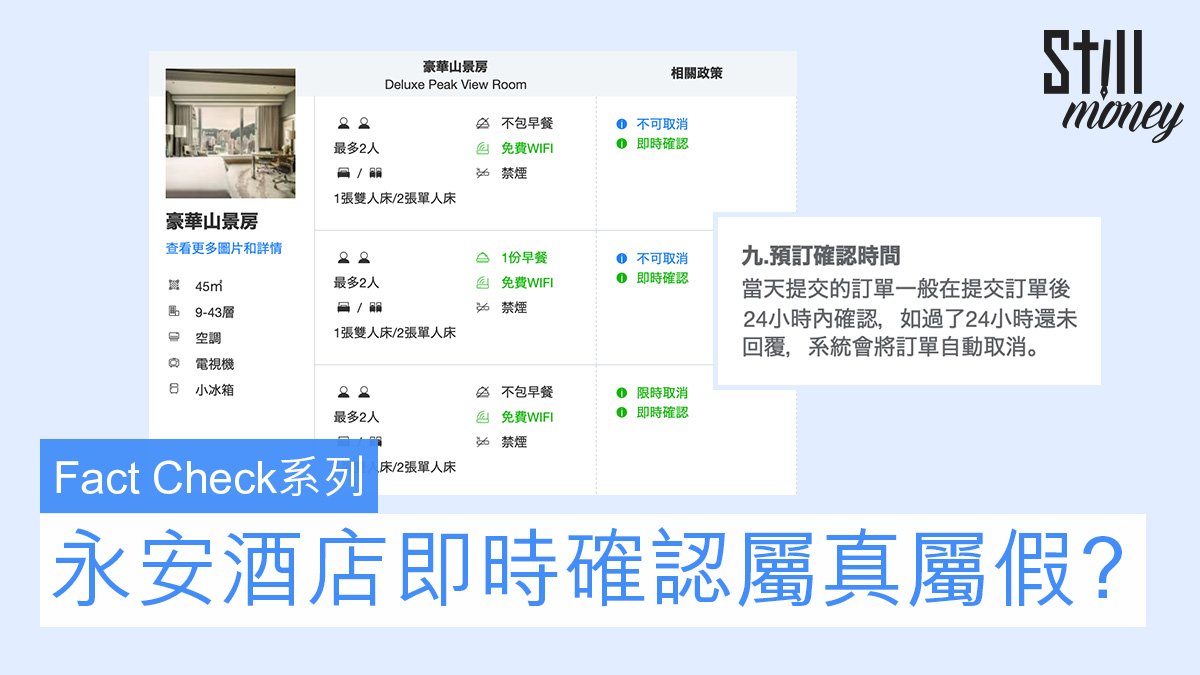
Task: Open the 查看更多圖片和詳情 link
Action: point(224,248)
